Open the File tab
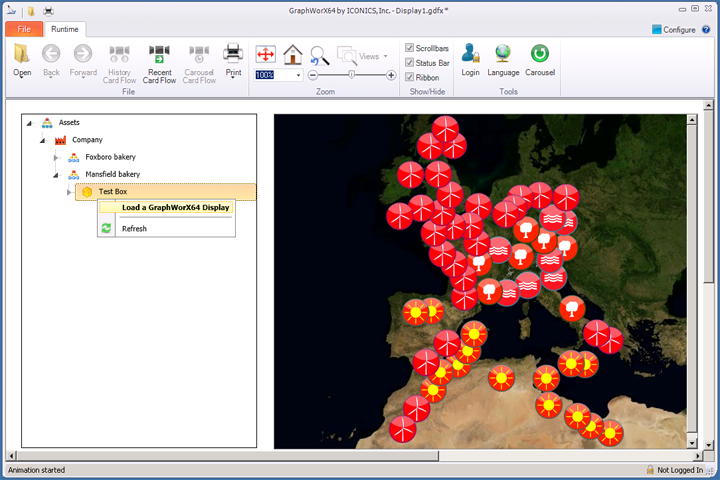720x480 pixels. click(24, 29)
